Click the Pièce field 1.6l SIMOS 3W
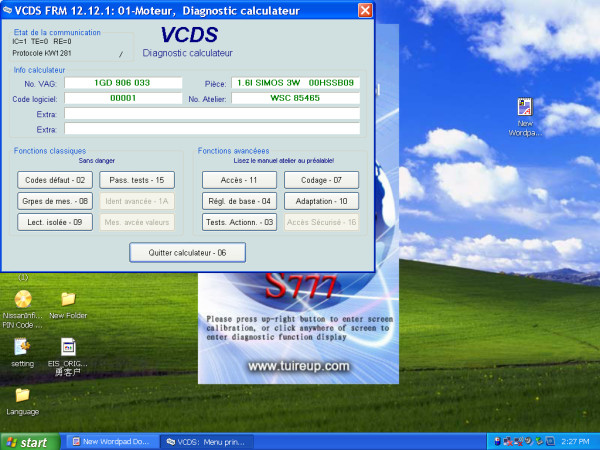The height and width of the screenshot is (450, 600). tap(295, 83)
